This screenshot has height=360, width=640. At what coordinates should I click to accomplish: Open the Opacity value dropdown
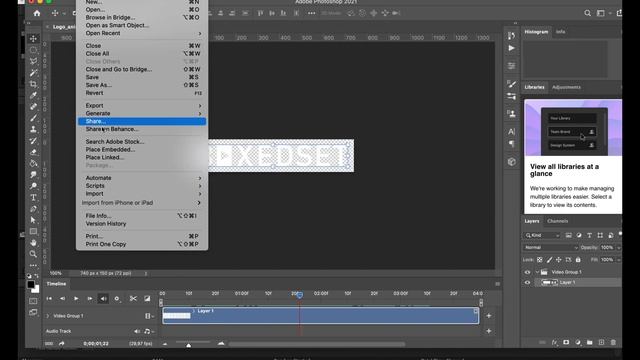(x=619, y=248)
